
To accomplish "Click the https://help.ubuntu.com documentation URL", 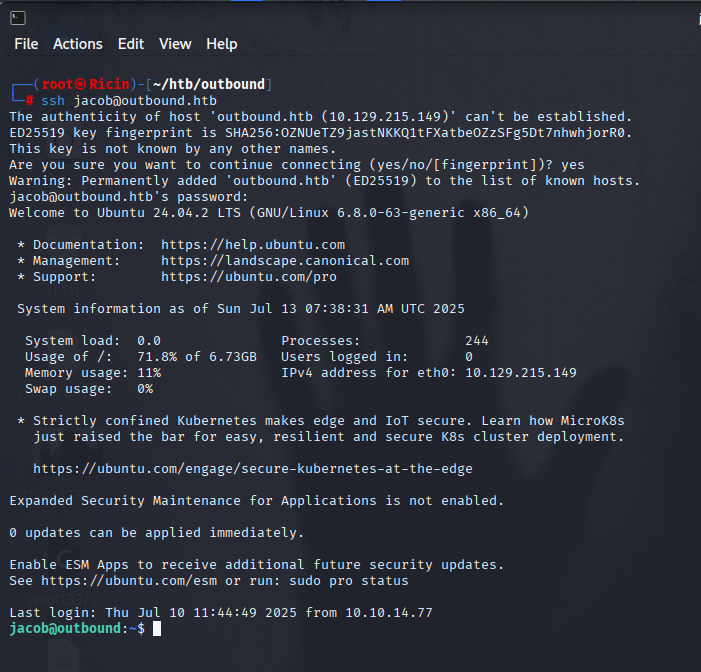I will [x=253, y=245].
